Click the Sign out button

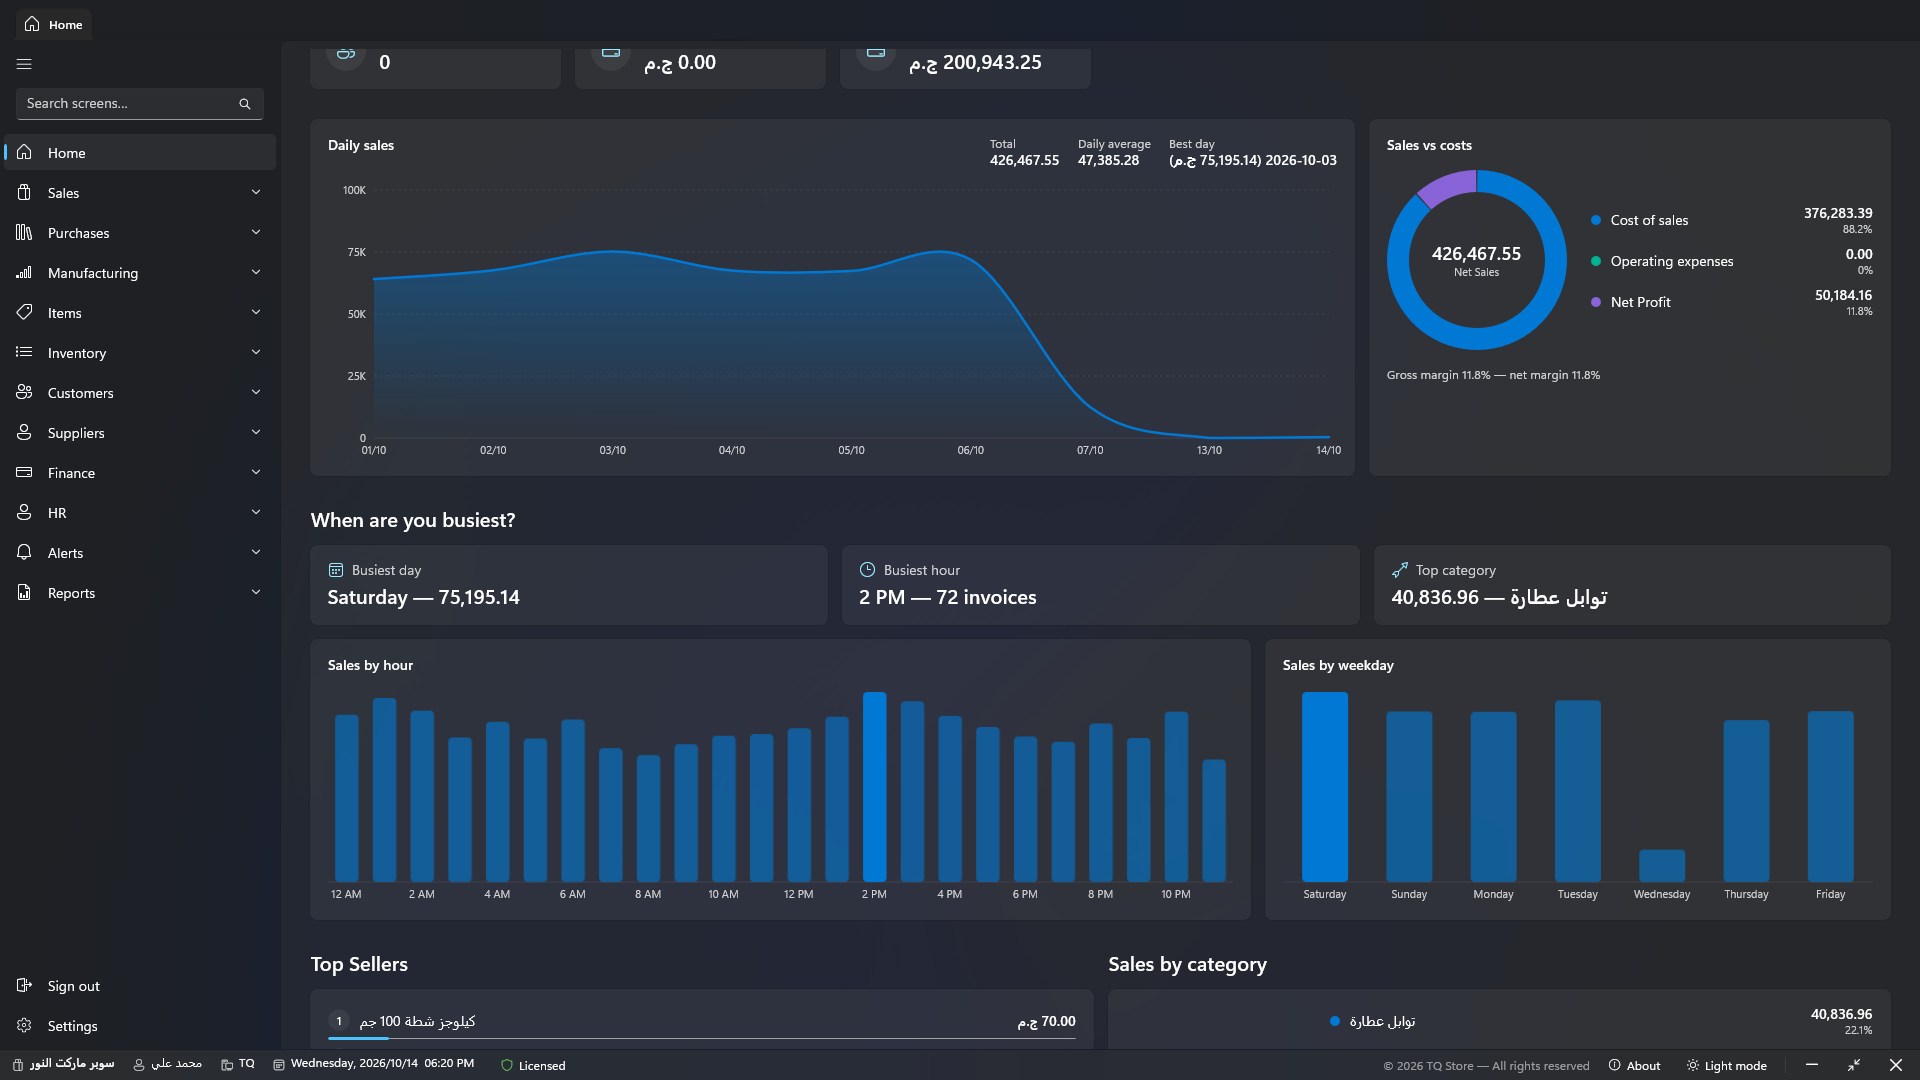click(x=140, y=985)
